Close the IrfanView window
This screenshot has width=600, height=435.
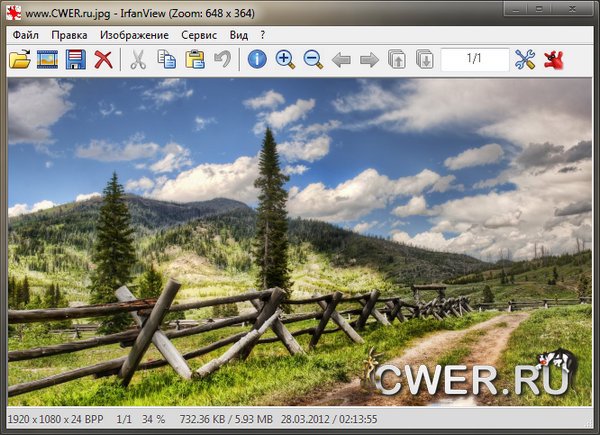(x=572, y=9)
